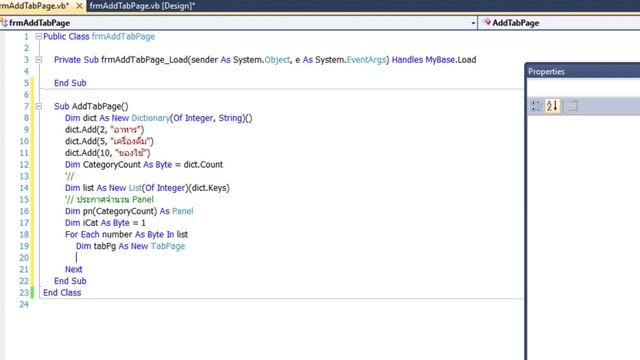
Task: Click the empty comment on line 13
Action: tap(69, 176)
